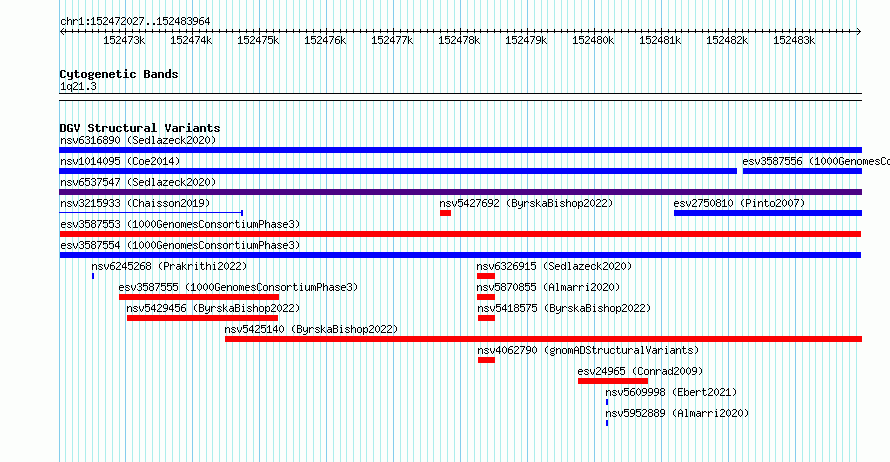
Task: Select the red nsv5418575 variant bar
Action: (486, 318)
